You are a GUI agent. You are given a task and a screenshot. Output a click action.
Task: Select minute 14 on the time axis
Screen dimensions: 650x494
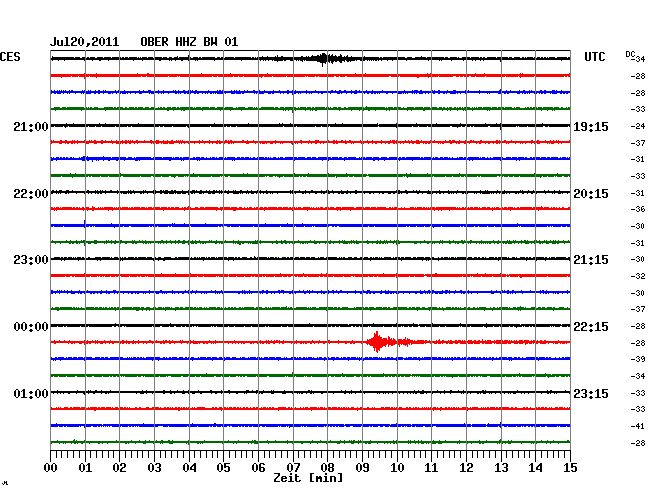click(x=535, y=468)
